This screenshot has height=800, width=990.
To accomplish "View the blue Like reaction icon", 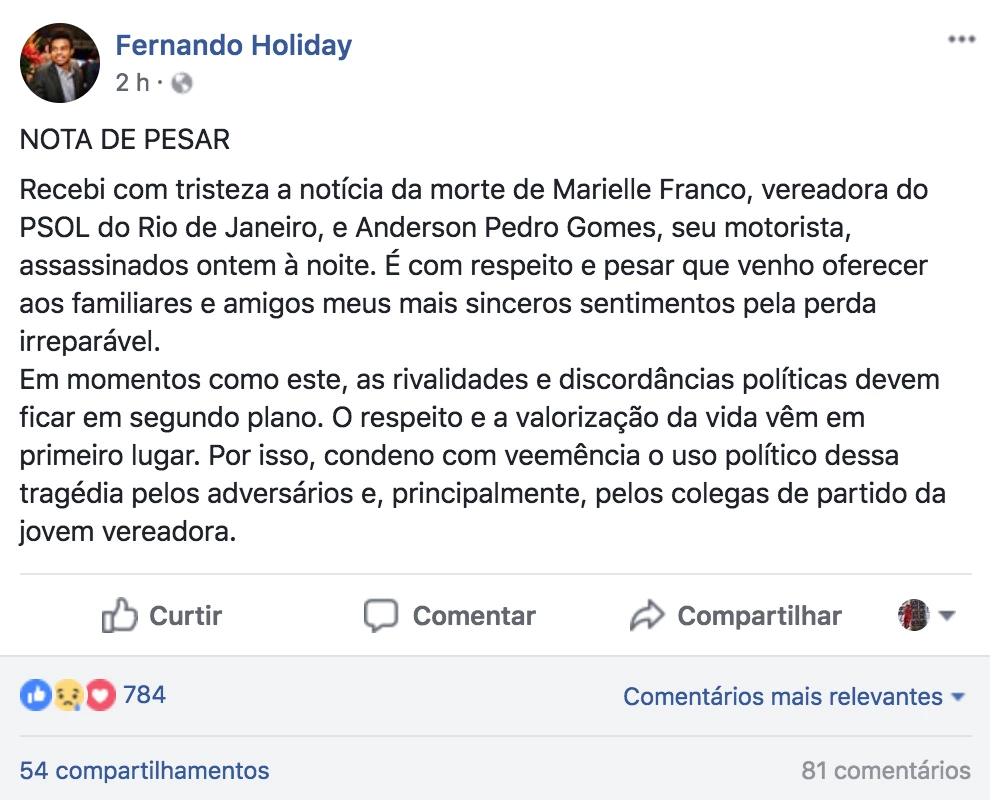I will (x=37, y=695).
